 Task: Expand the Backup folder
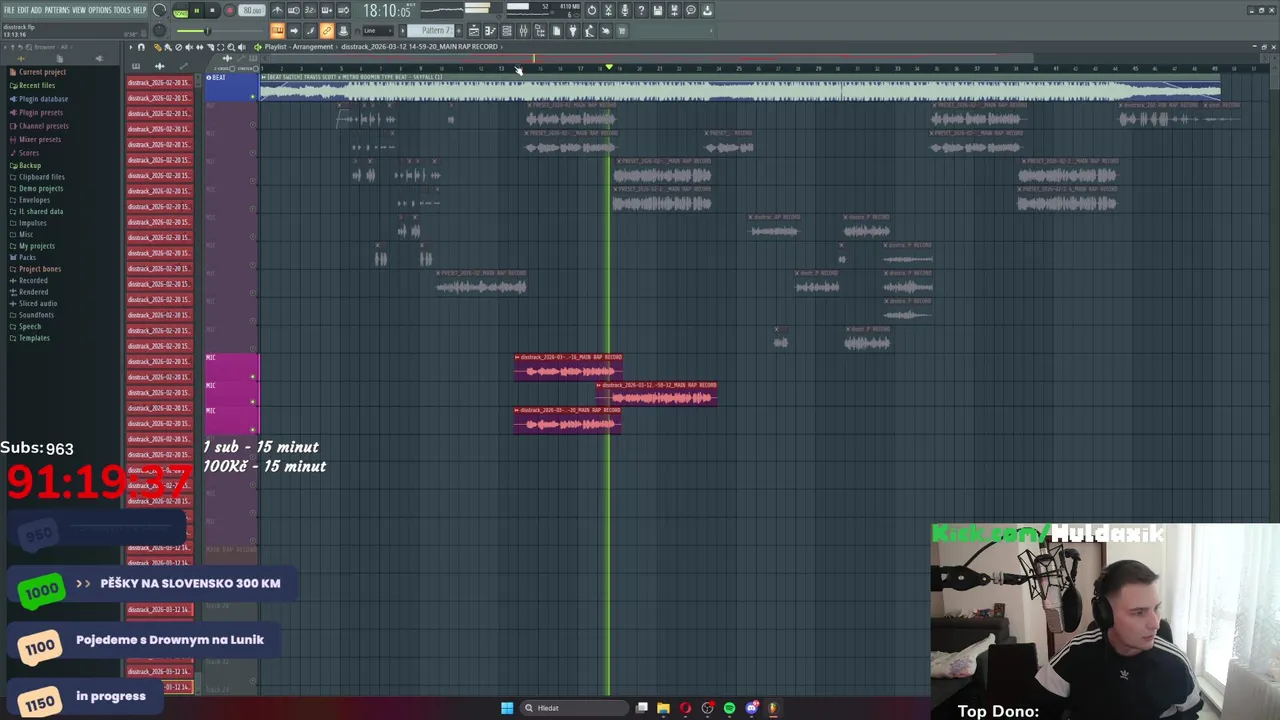(x=30, y=165)
